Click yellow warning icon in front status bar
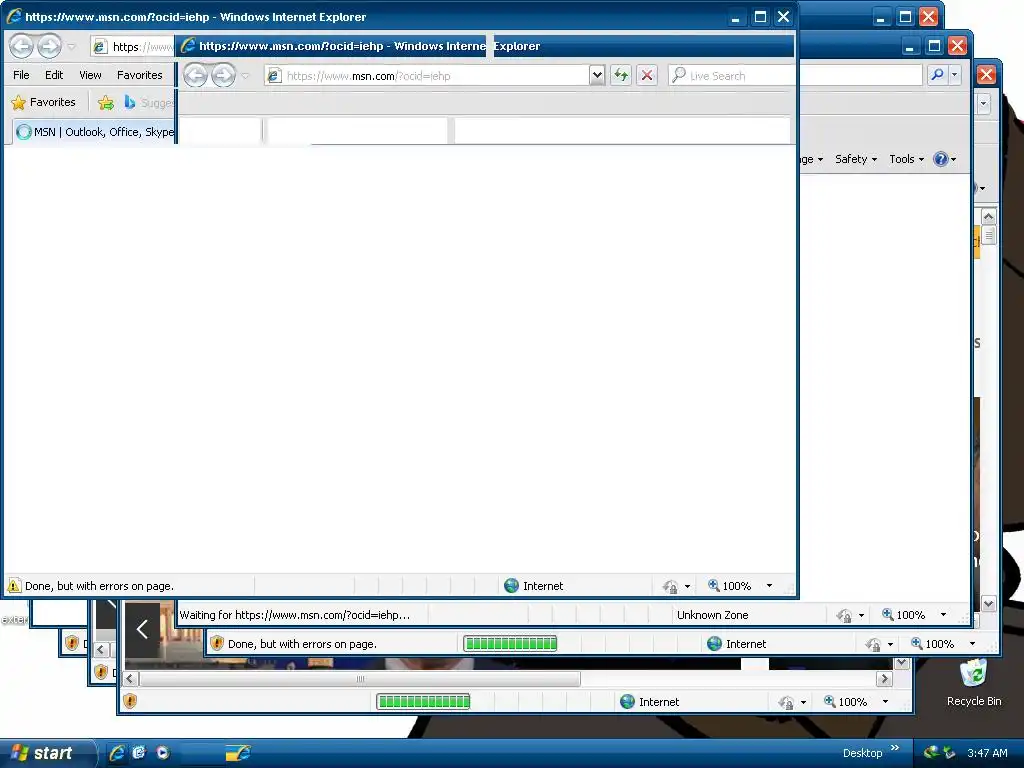Screen dimensions: 1024x768 pyautogui.click(x=14, y=586)
